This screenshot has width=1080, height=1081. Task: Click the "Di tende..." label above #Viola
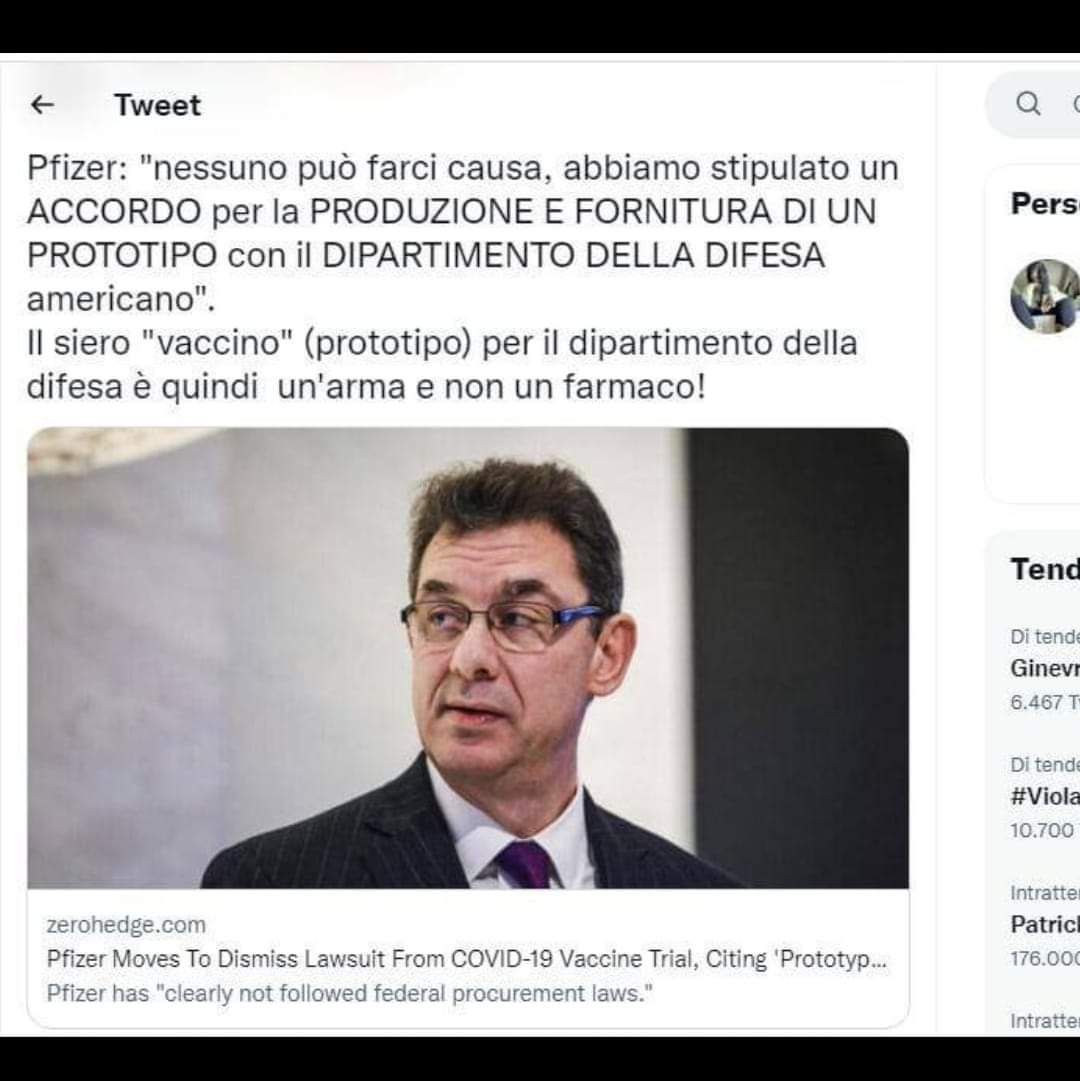[x=1045, y=765]
